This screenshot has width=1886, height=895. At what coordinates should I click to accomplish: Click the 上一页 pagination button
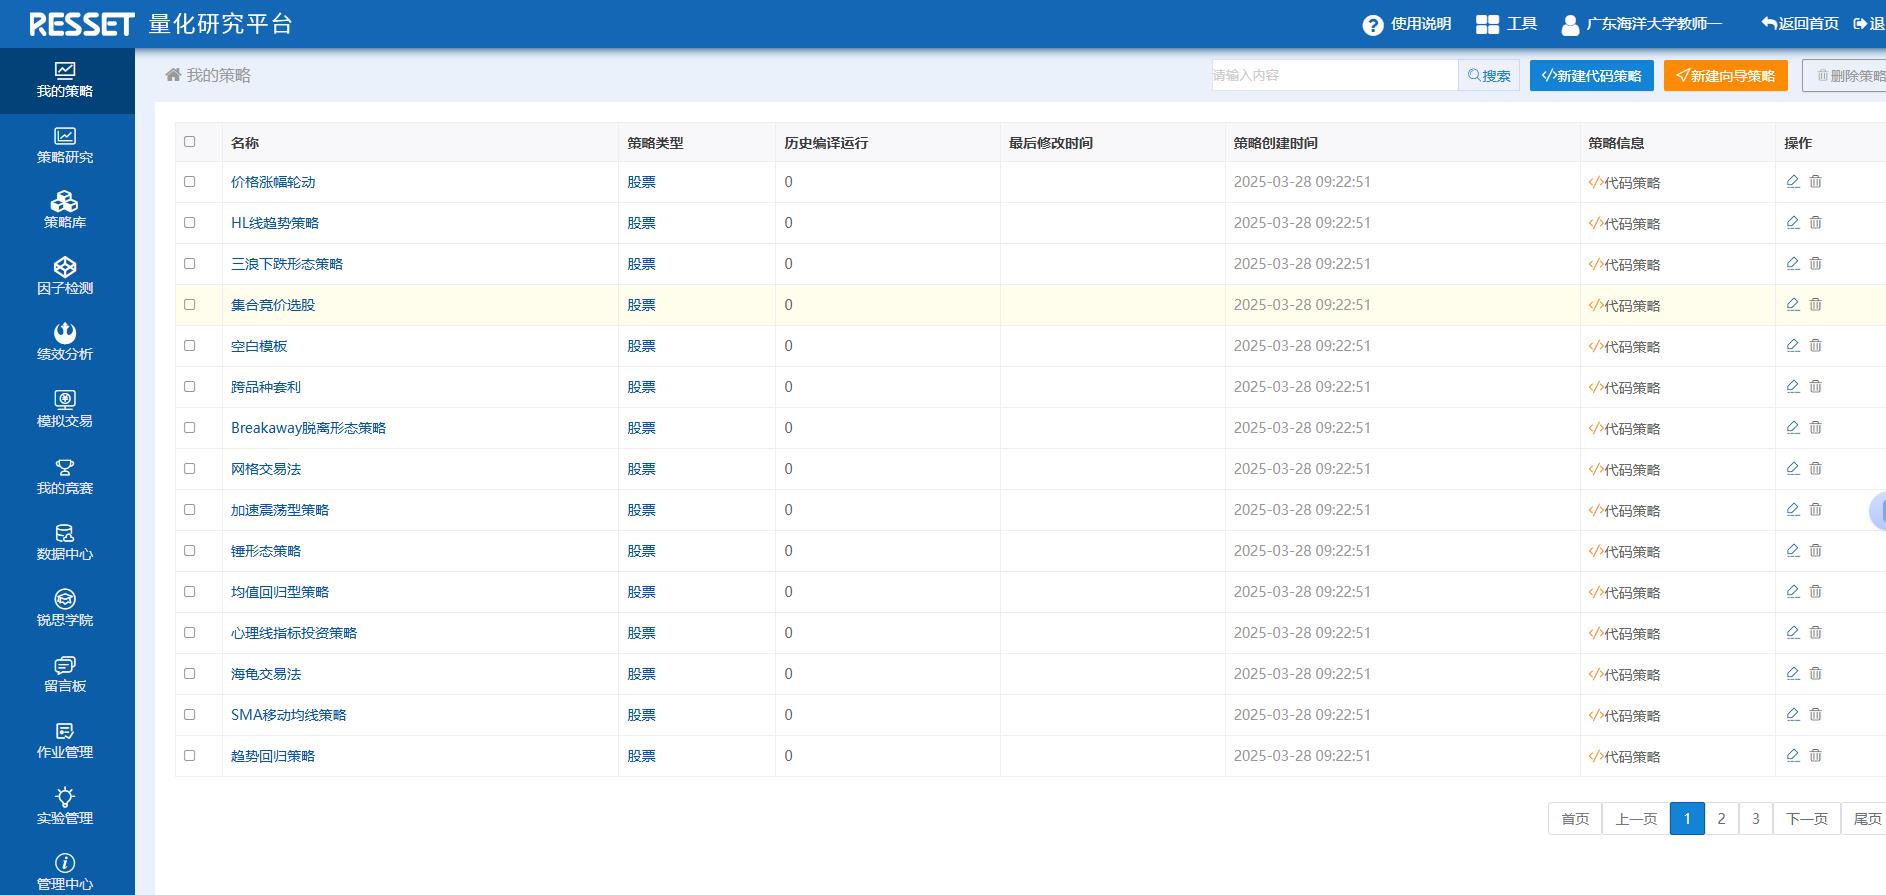(x=1636, y=818)
